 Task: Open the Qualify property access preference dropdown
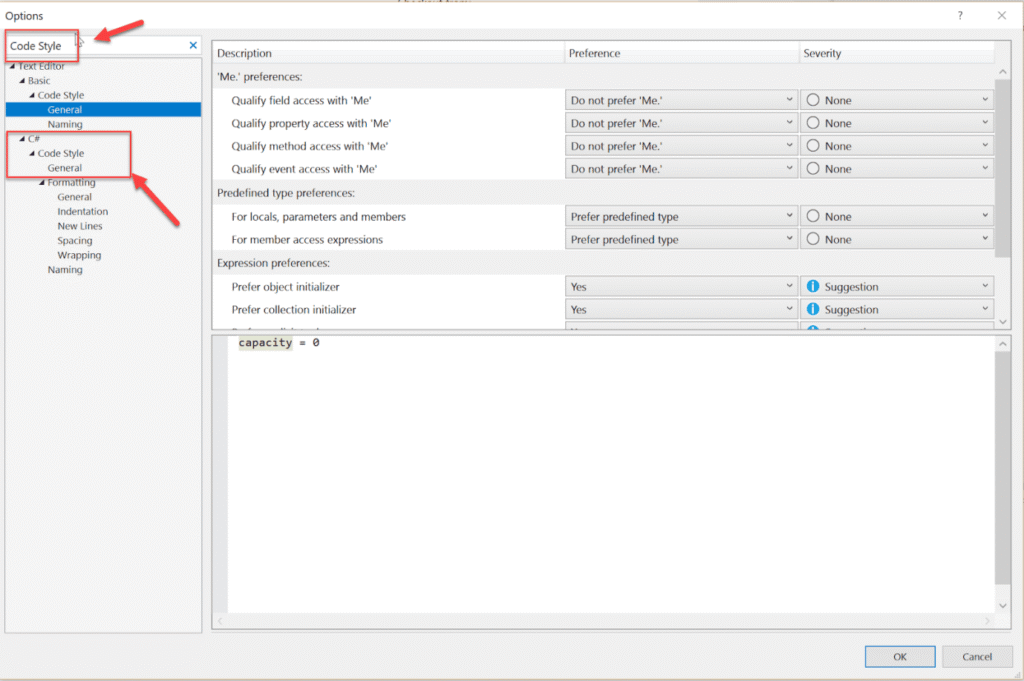point(786,122)
